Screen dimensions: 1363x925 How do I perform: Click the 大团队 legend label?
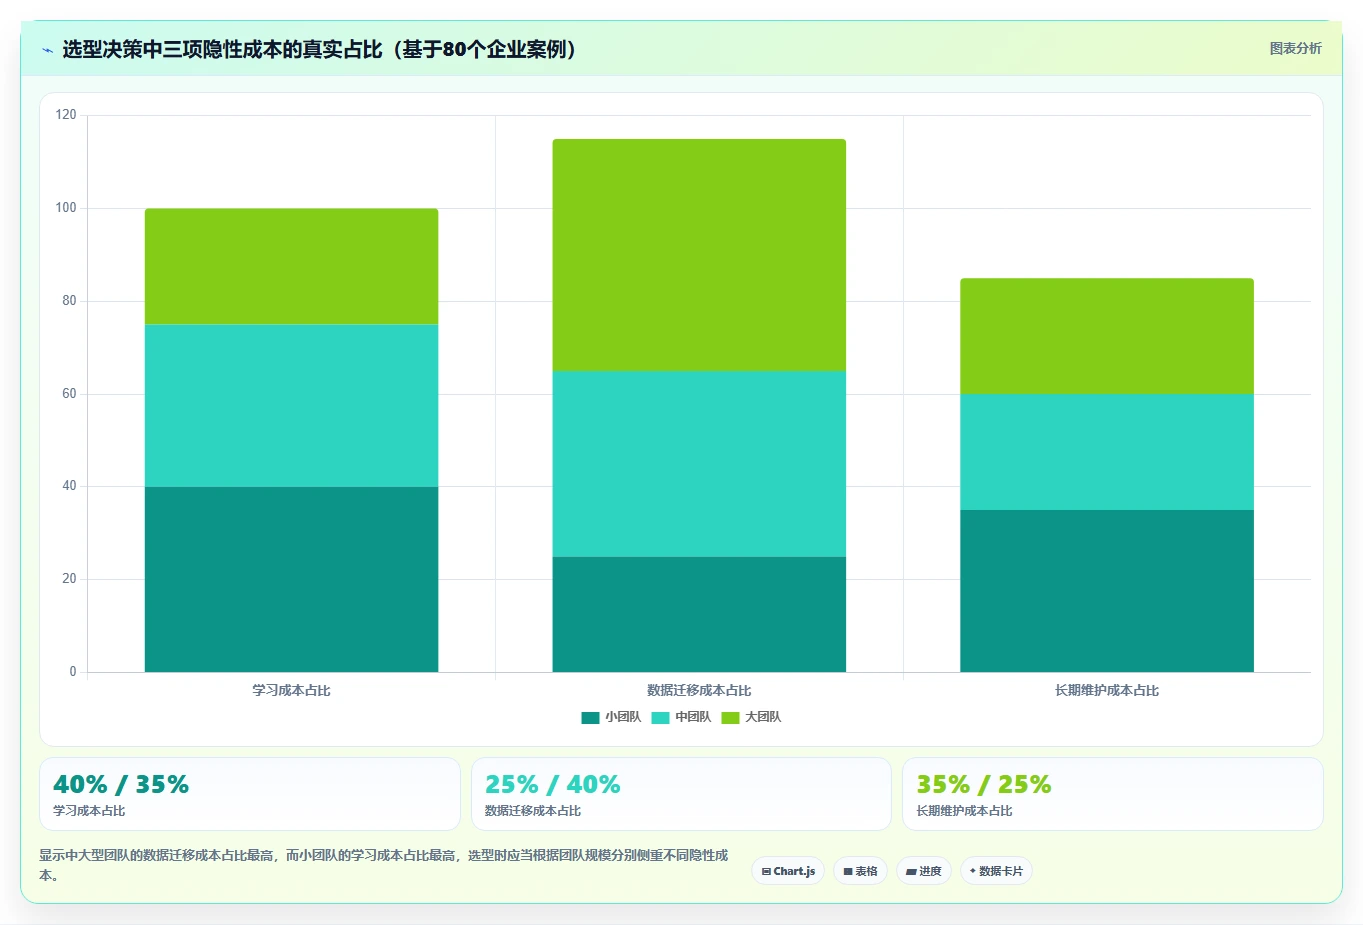(763, 717)
